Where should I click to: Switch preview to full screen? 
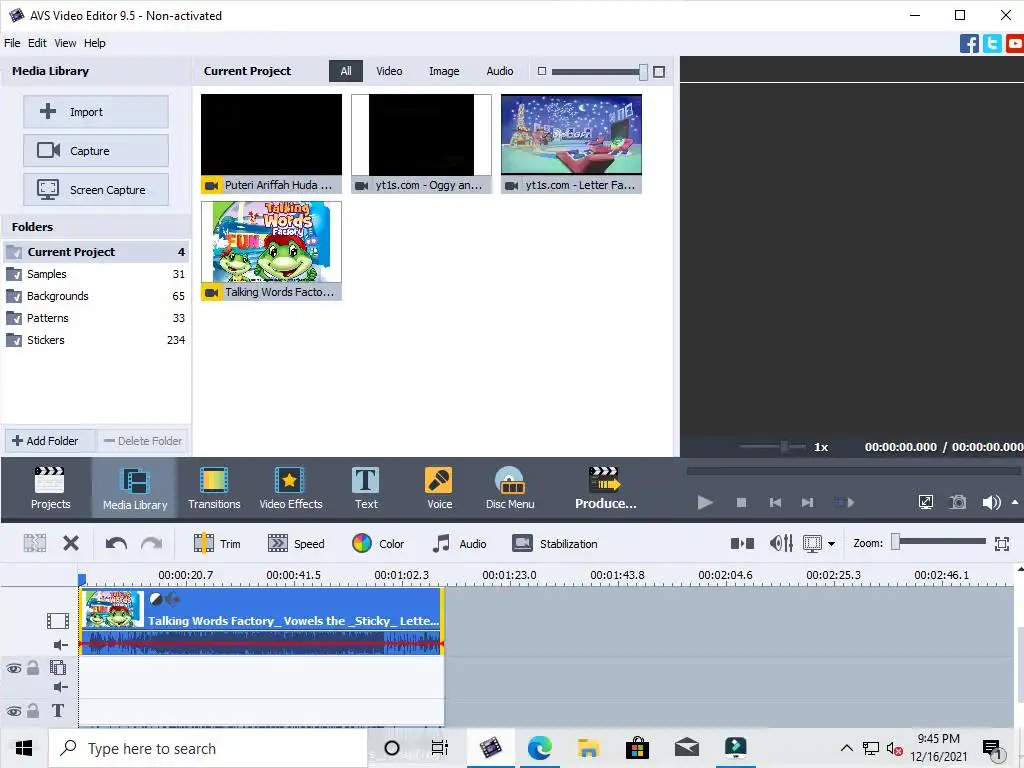(925, 502)
